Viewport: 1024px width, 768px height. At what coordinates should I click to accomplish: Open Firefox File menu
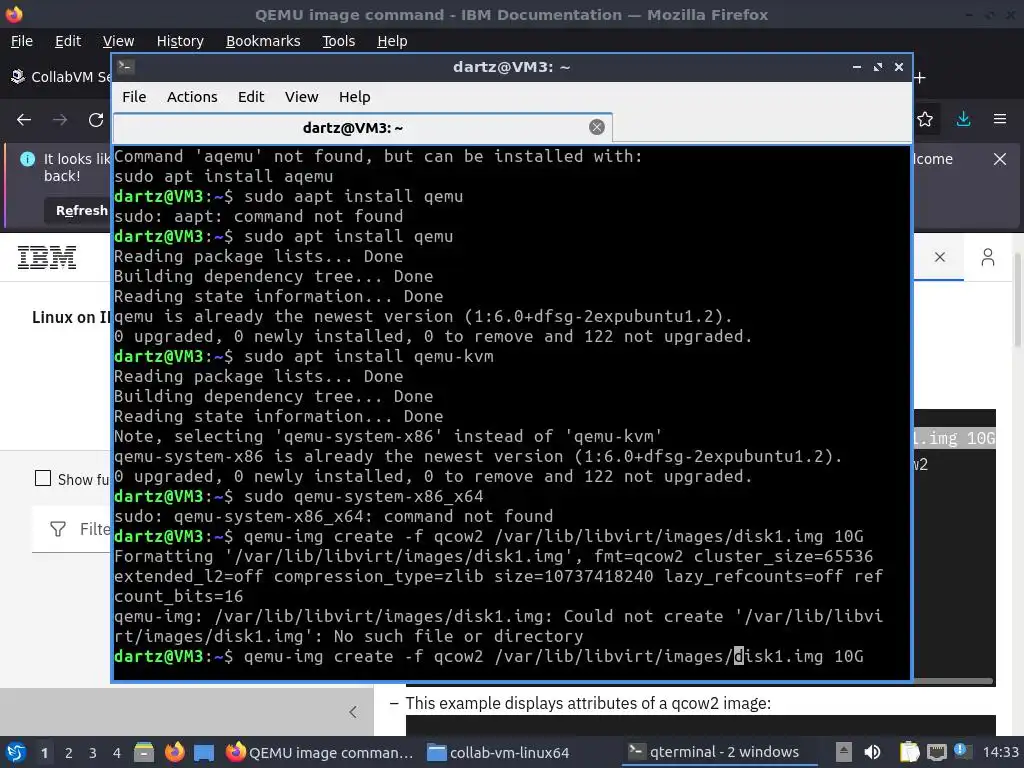click(22, 41)
